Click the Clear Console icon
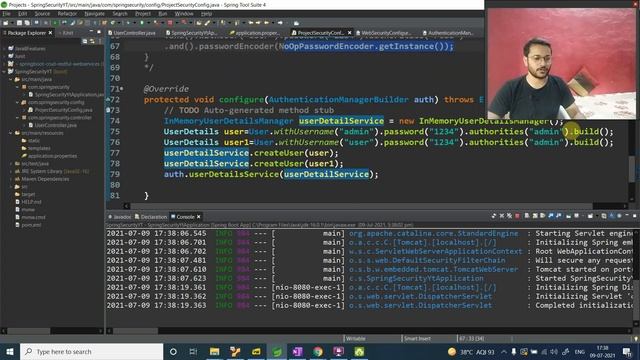 point(527,216)
